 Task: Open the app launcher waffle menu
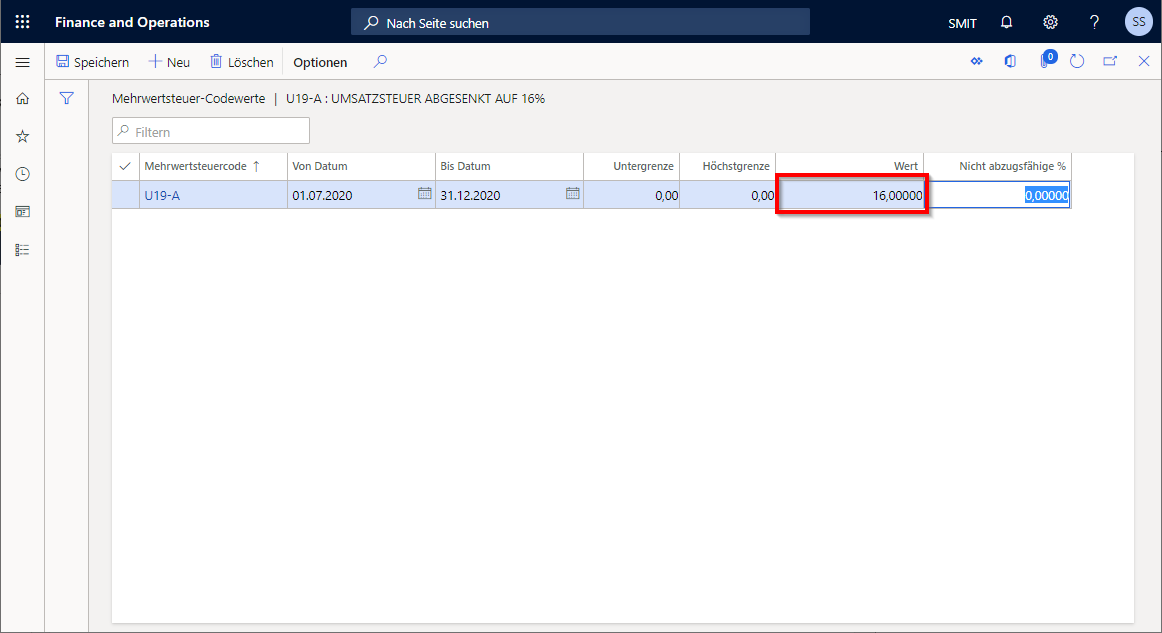coord(22,22)
